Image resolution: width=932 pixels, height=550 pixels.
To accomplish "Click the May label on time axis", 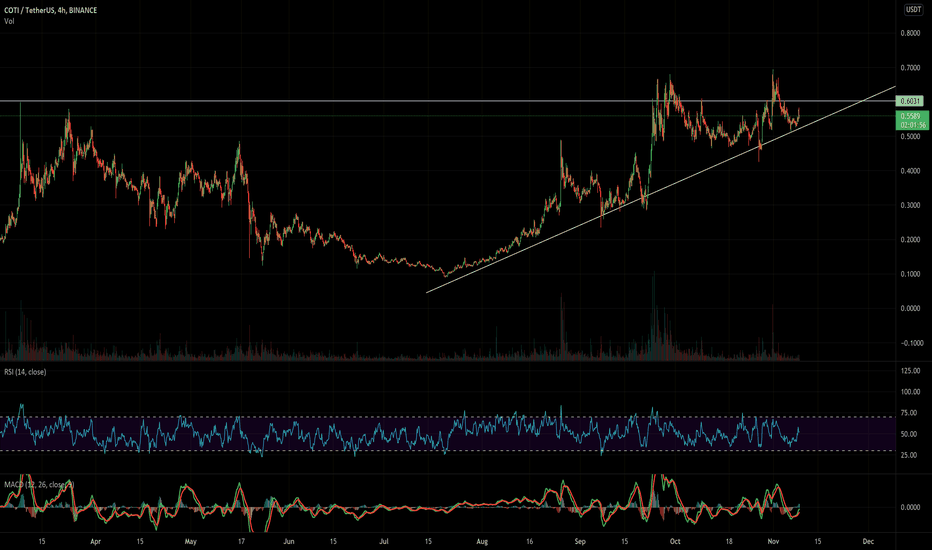I will [x=190, y=542].
